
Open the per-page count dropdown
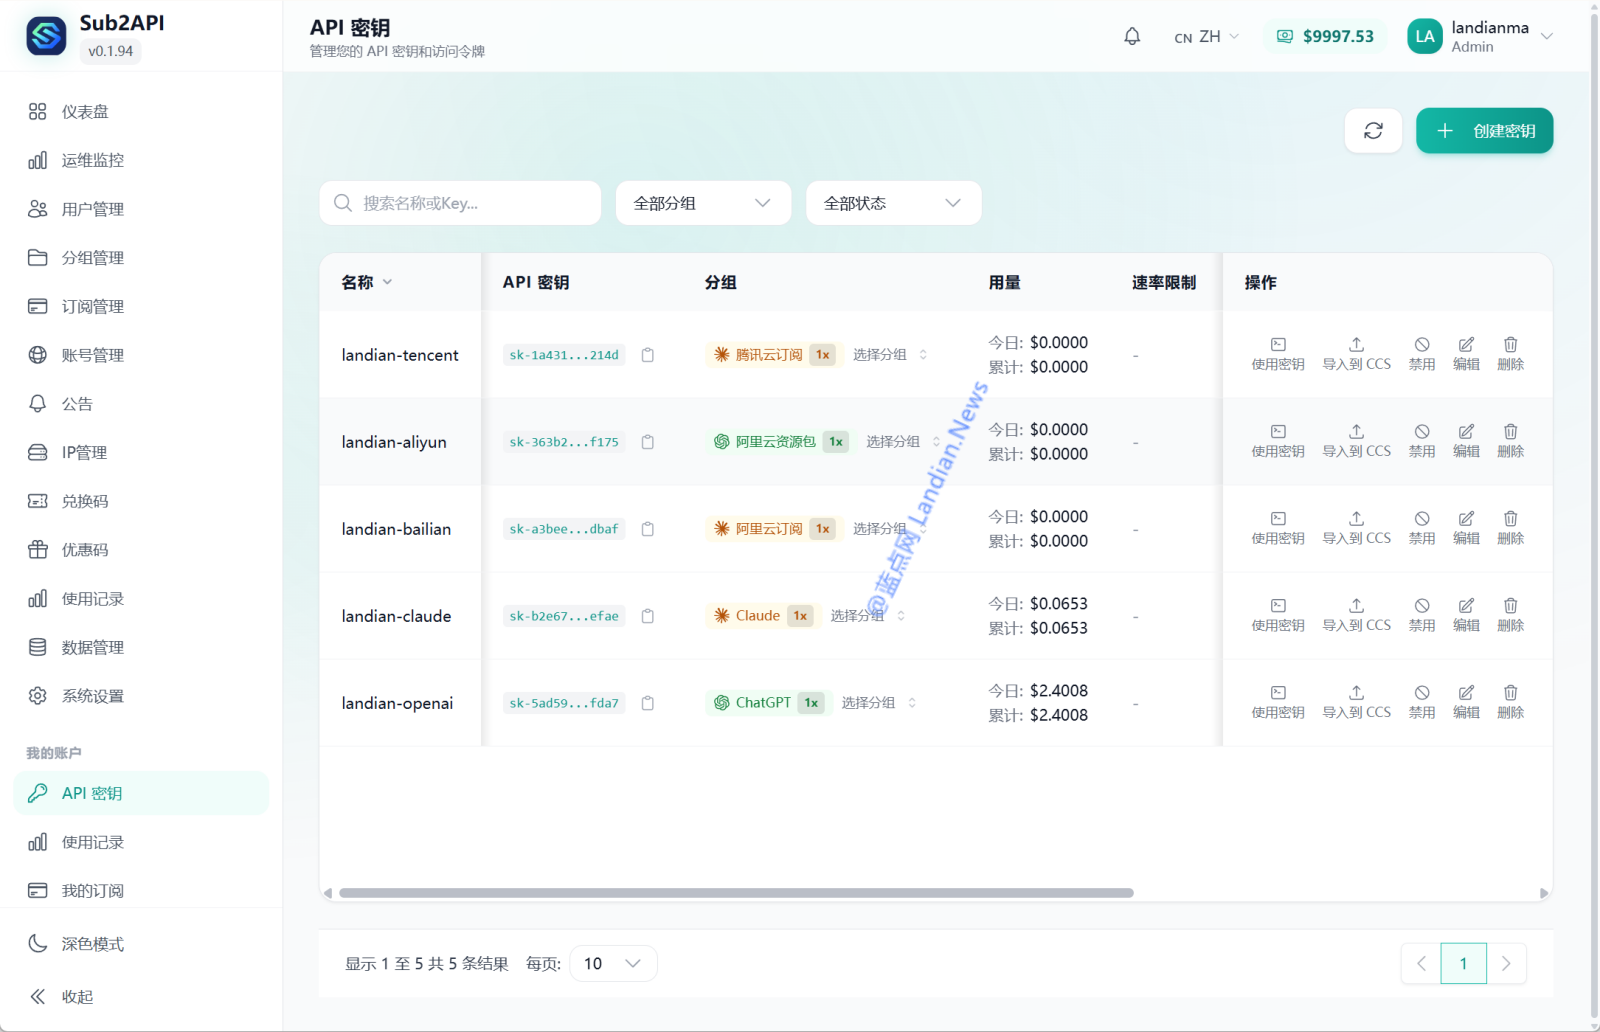pos(613,963)
